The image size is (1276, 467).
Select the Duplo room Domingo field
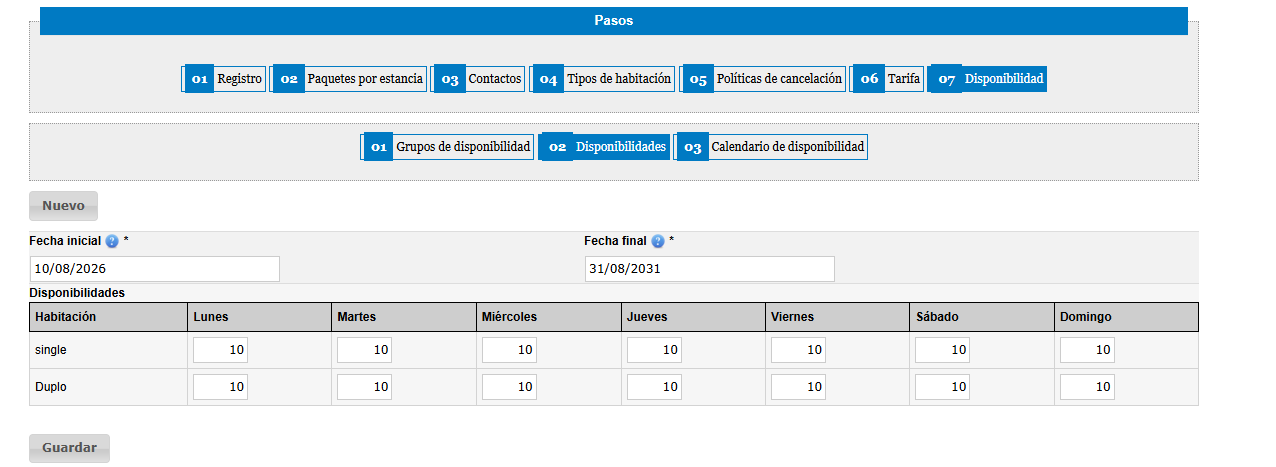pos(1087,387)
